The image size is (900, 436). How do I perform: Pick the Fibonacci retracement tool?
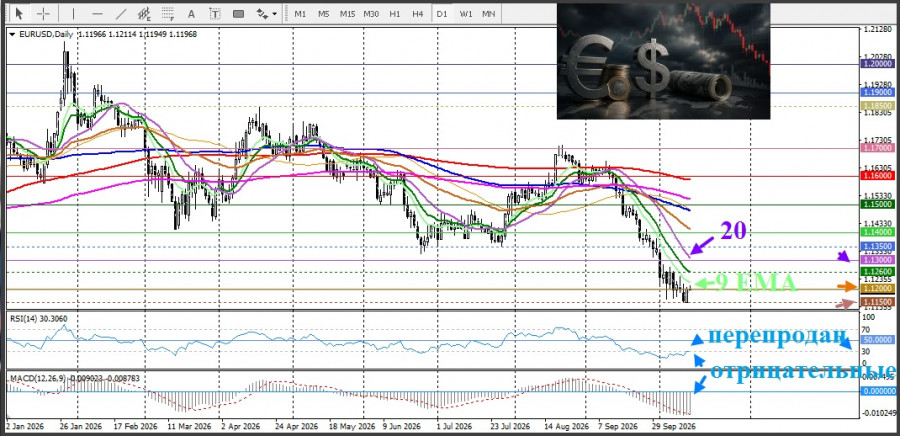(168, 13)
